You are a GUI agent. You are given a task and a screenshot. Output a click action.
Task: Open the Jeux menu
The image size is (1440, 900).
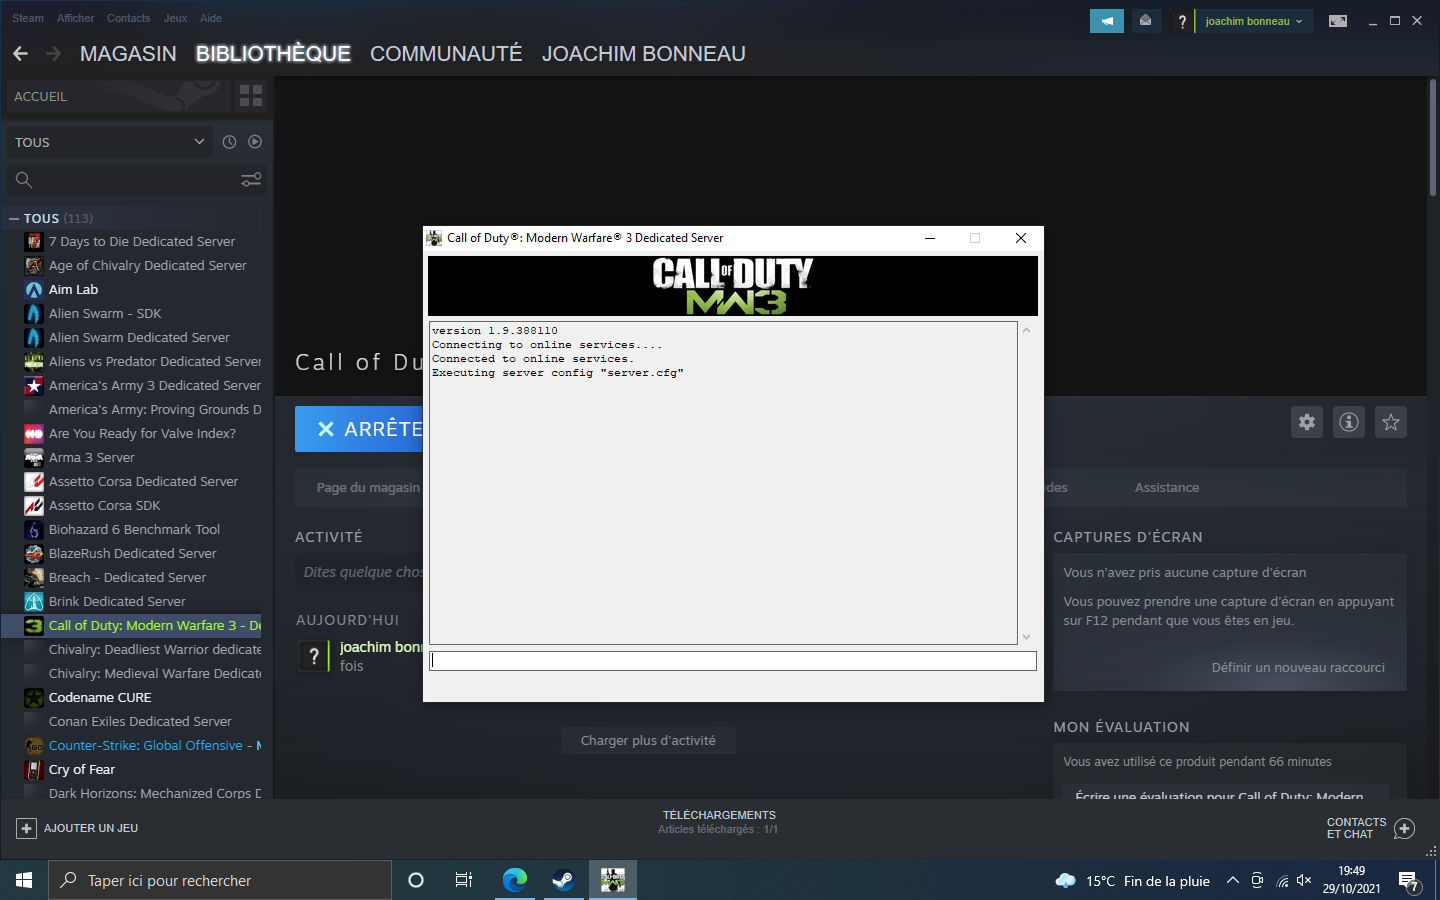tap(175, 18)
